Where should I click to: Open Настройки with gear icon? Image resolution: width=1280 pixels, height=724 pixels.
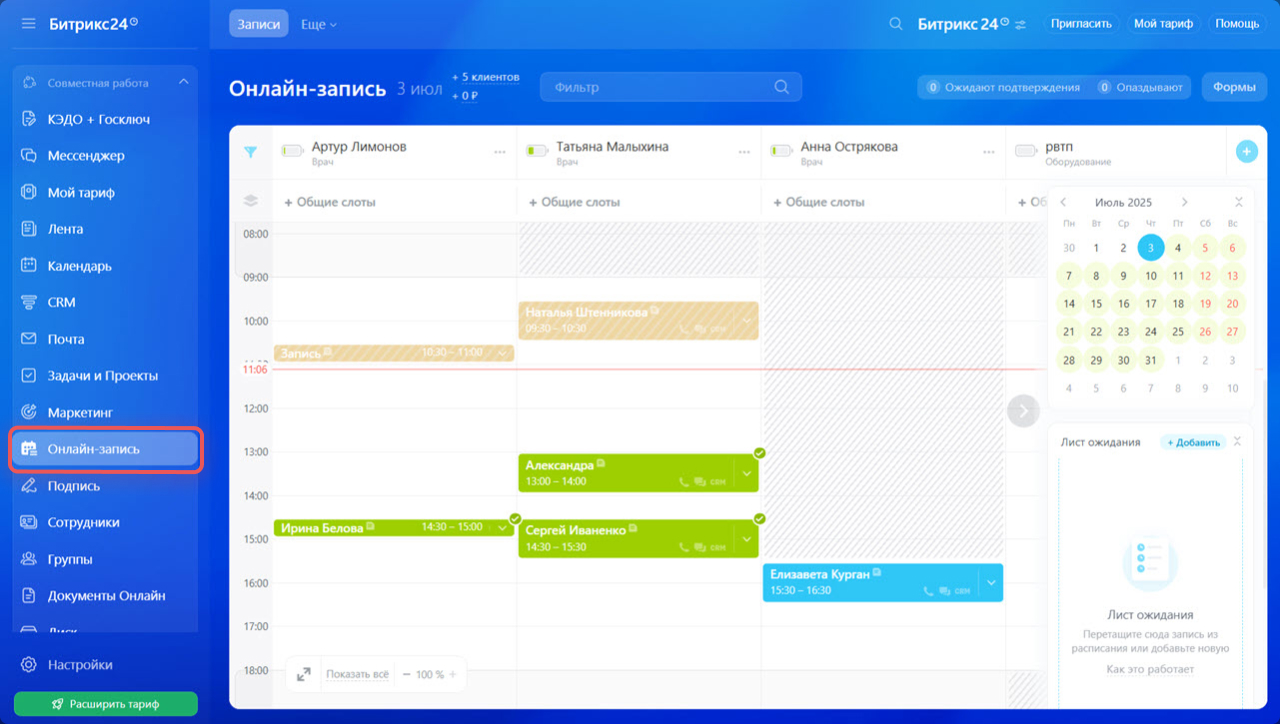click(x=66, y=665)
